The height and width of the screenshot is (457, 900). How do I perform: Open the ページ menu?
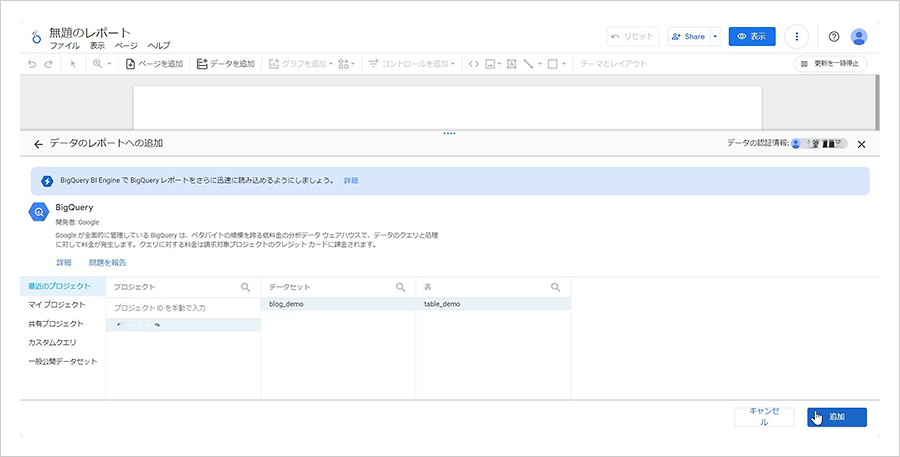[x=126, y=45]
